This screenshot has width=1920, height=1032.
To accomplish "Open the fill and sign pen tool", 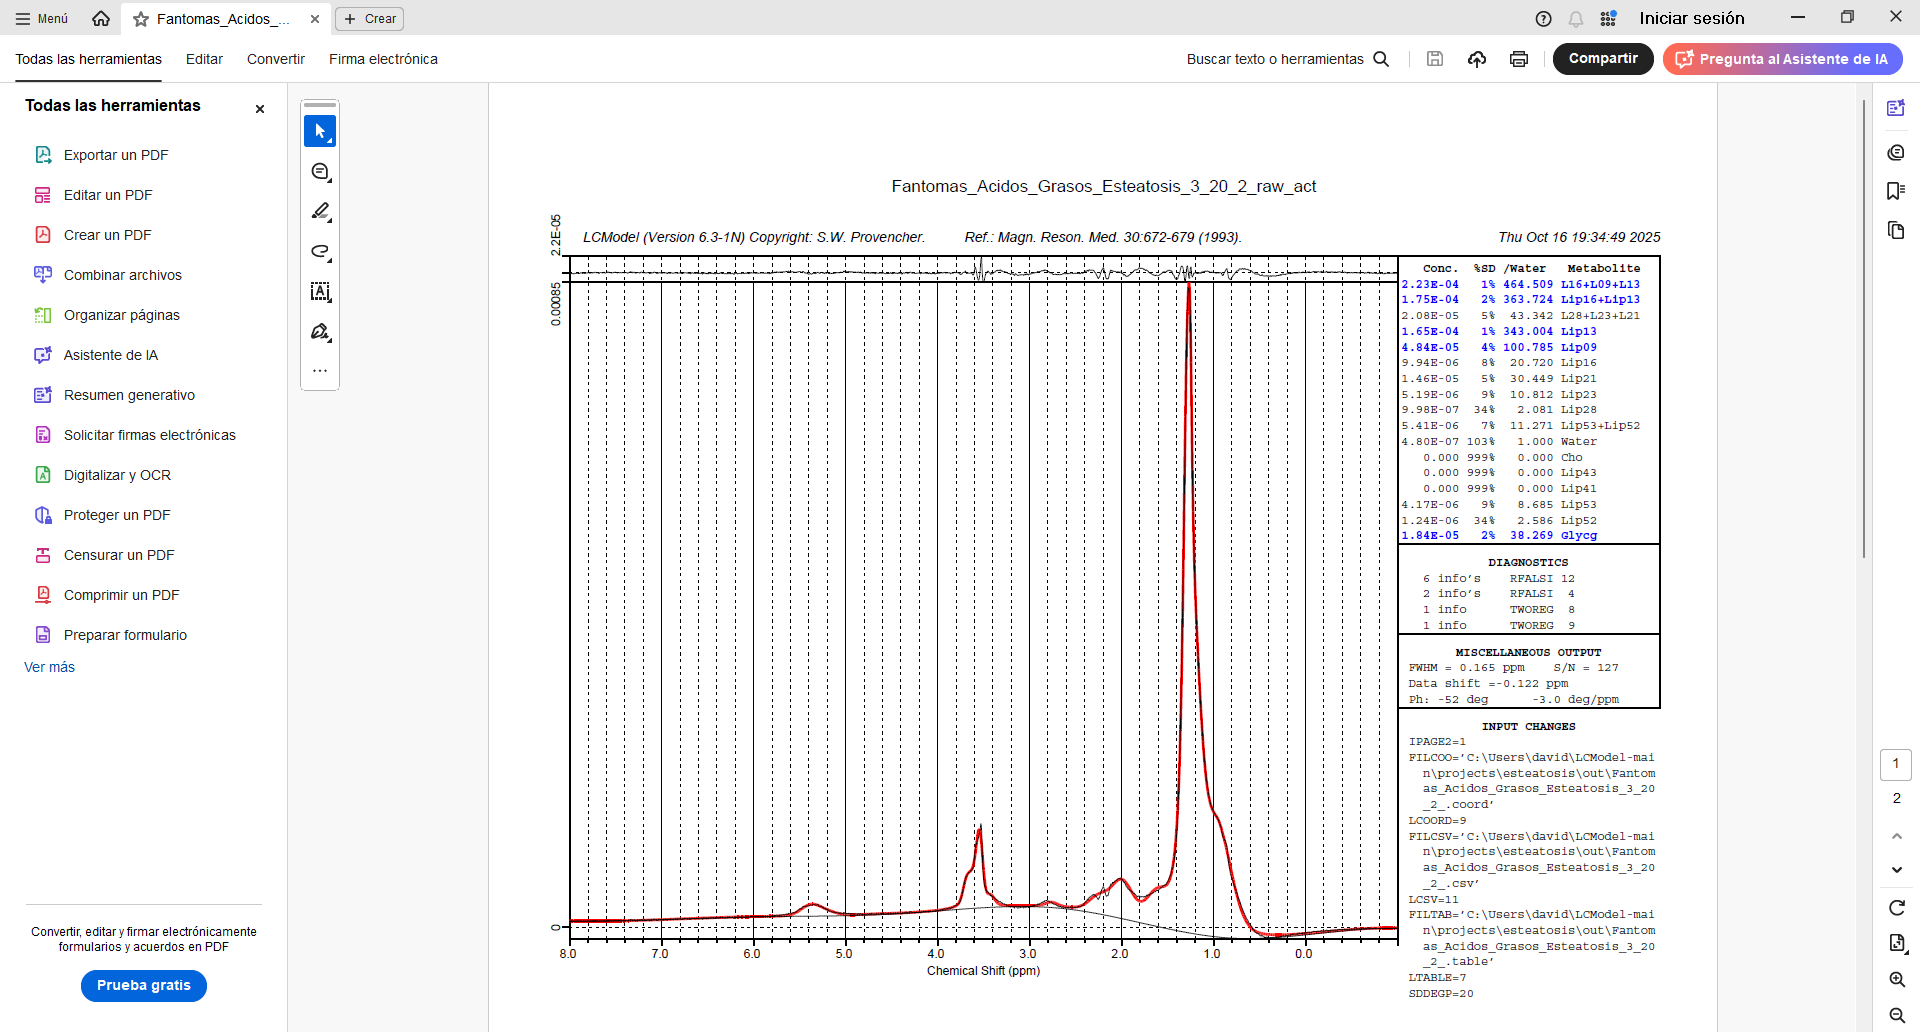I will [320, 332].
